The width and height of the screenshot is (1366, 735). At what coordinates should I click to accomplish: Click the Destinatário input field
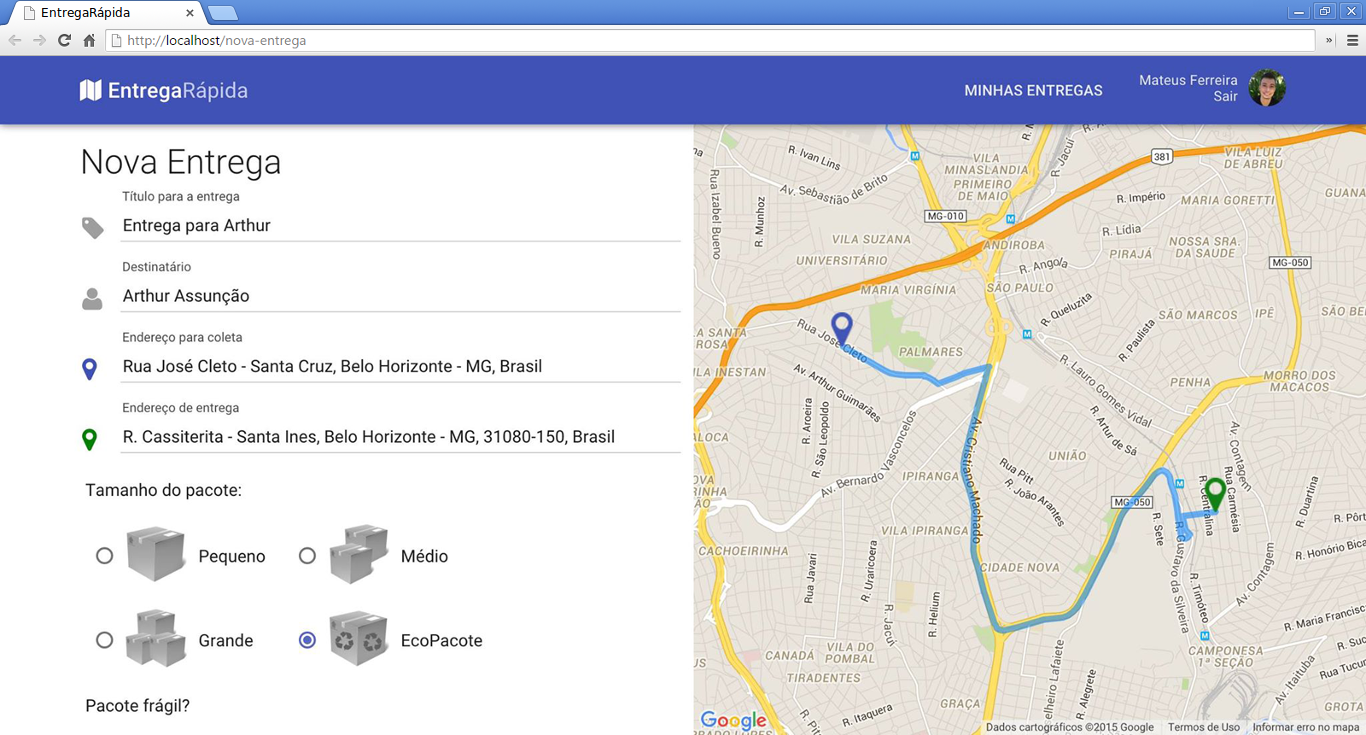[x=401, y=296]
